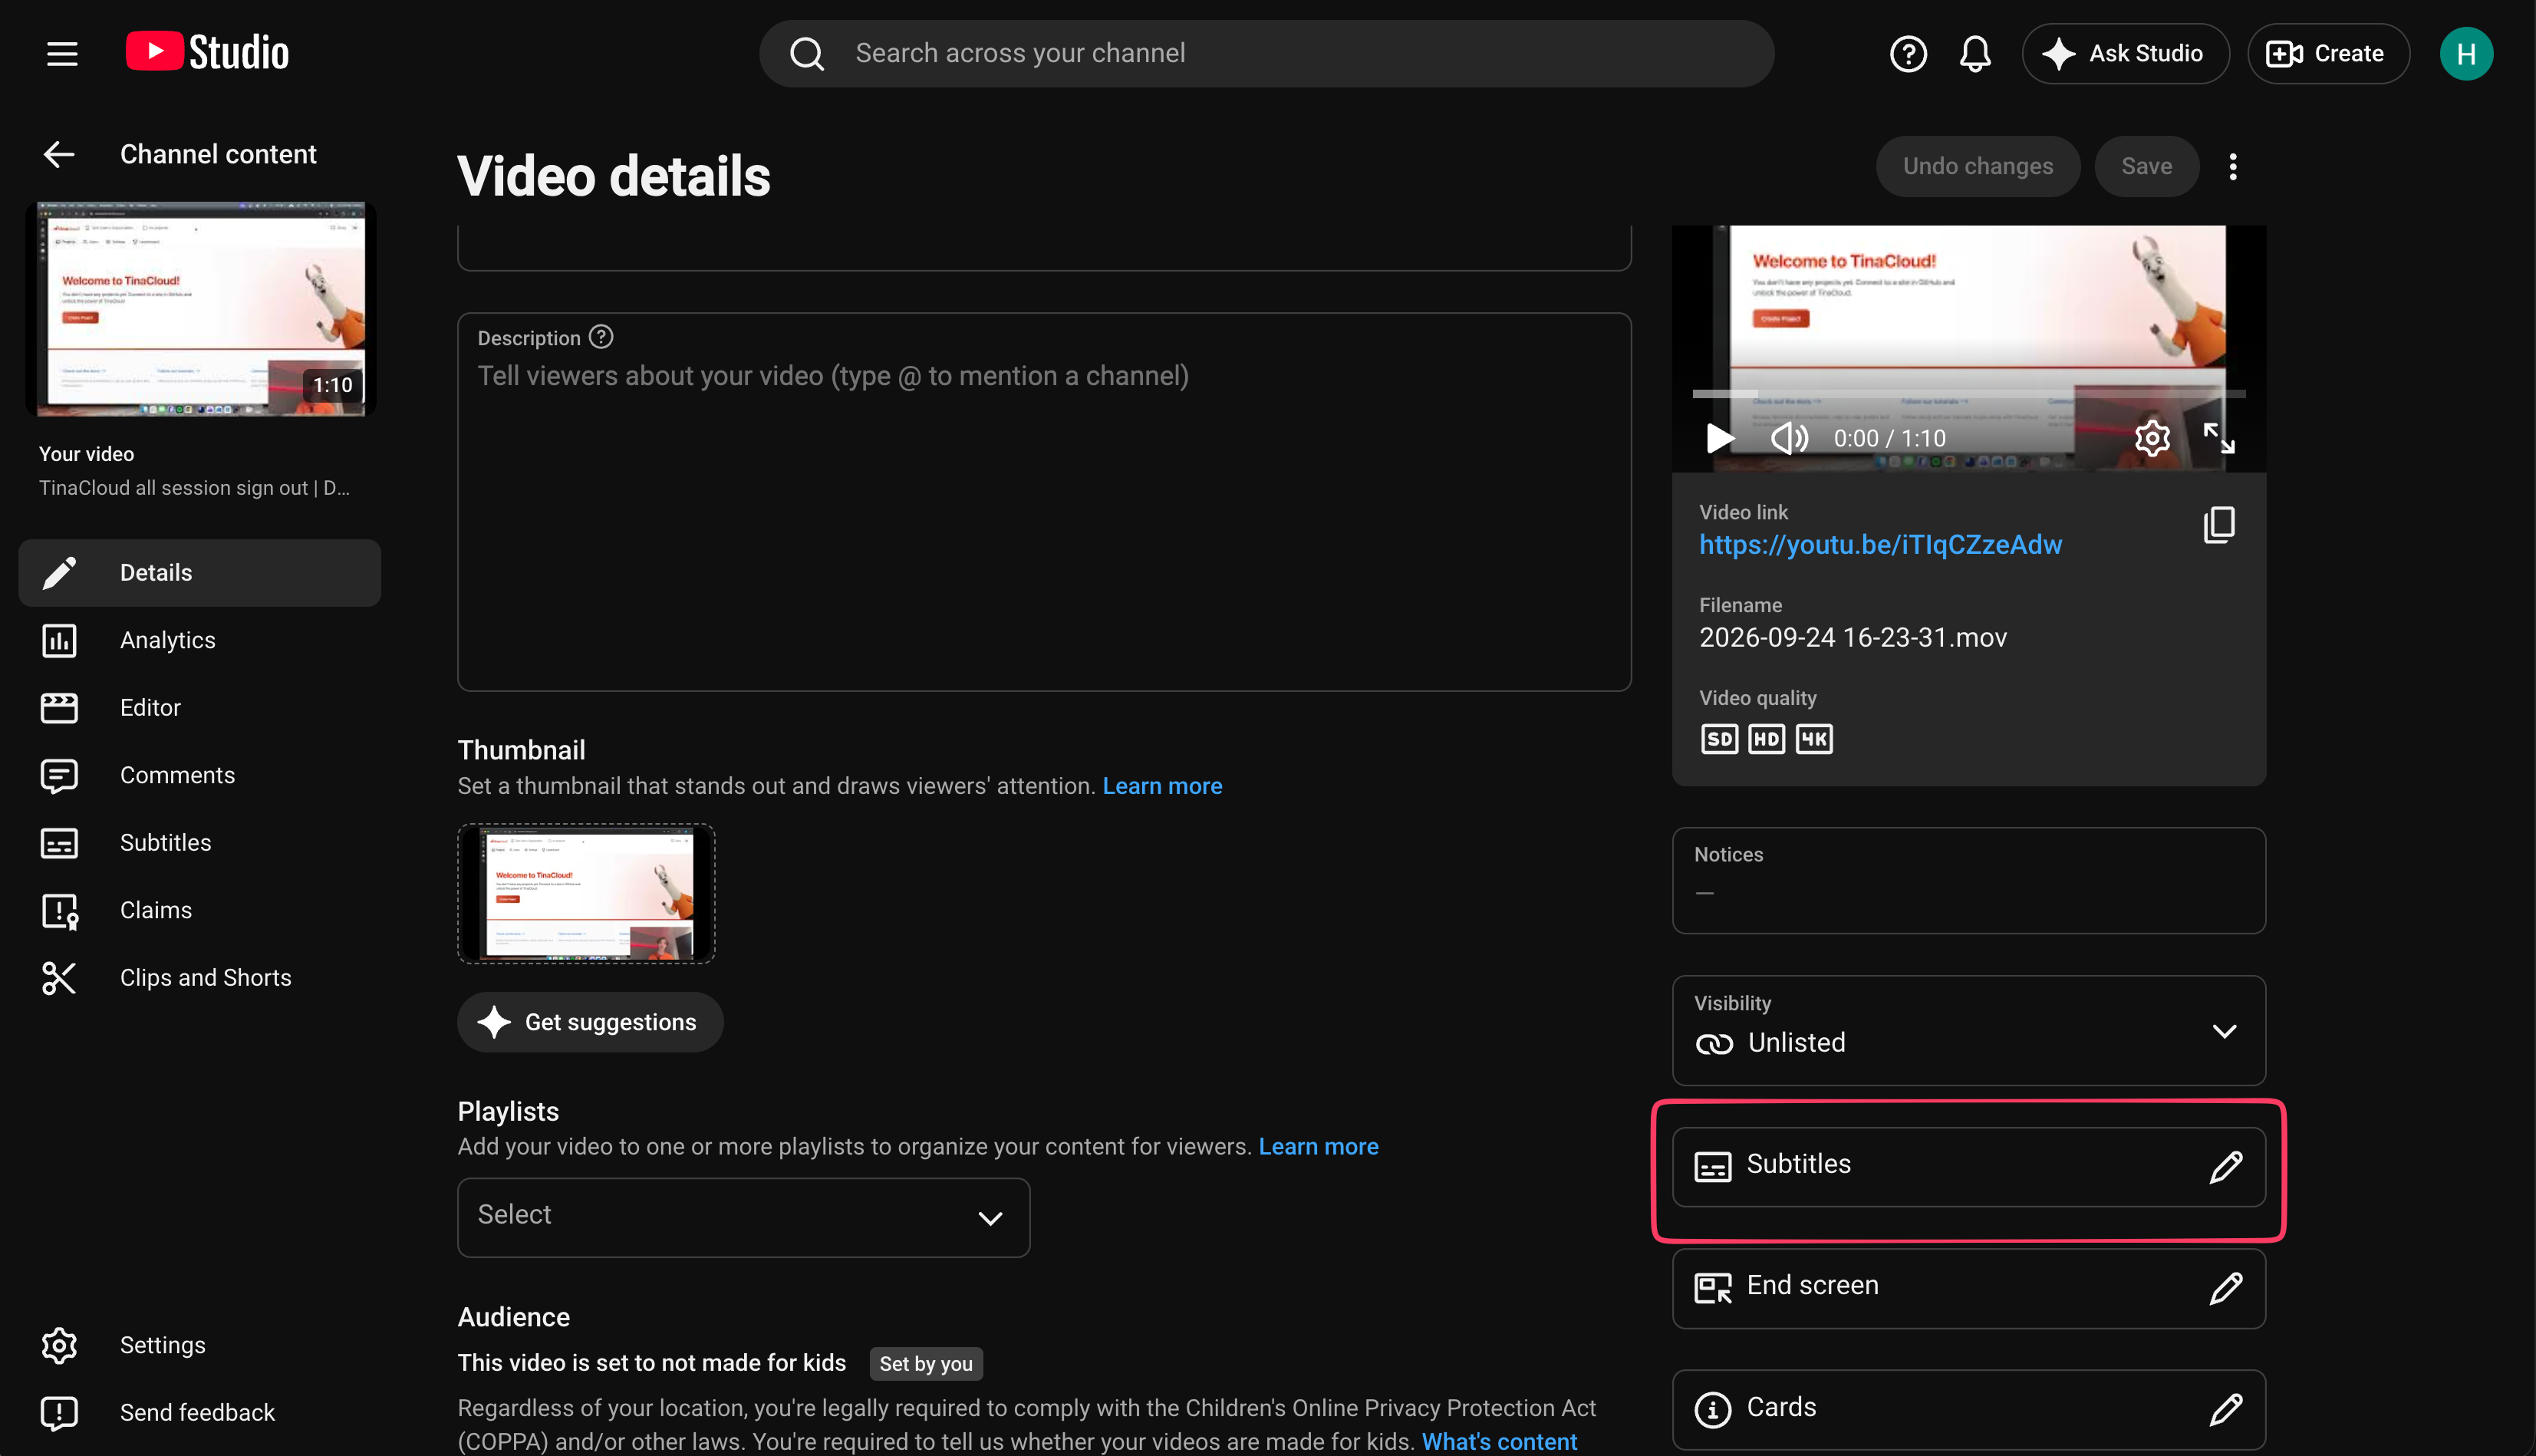Click the Ask Studio button

click(2125, 53)
